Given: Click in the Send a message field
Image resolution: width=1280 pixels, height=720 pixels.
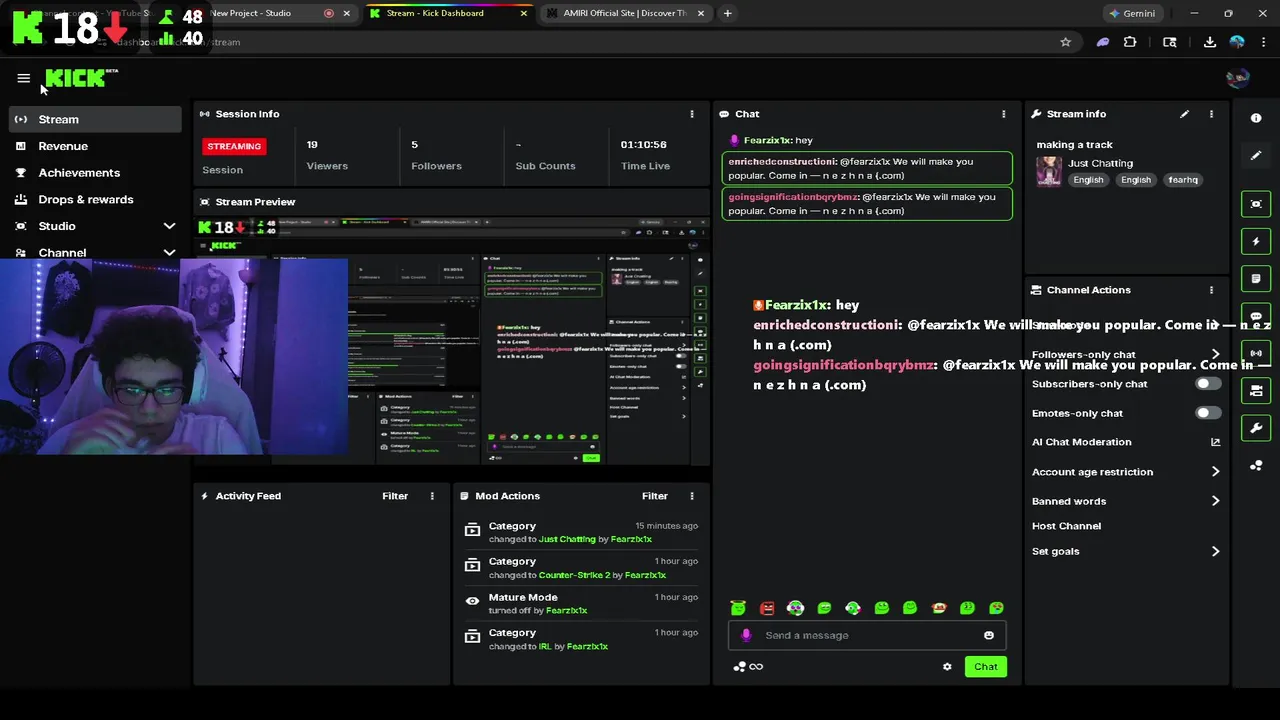Looking at the screenshot, I should tap(865, 635).
